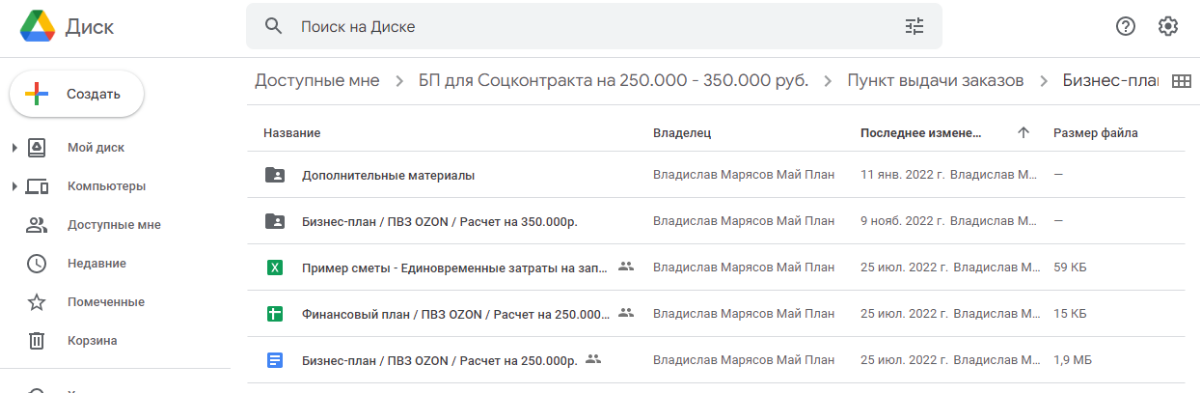Open the Помеченные star icon

(x=37, y=302)
